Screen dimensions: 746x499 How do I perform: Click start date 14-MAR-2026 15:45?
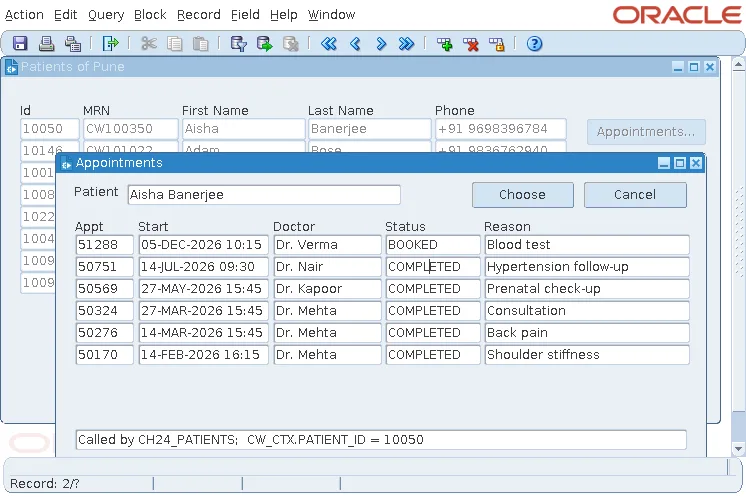point(203,333)
